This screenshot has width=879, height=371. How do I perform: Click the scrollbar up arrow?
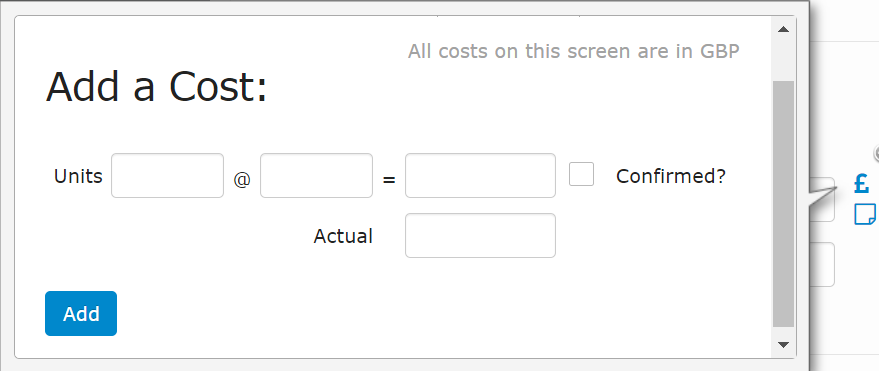[784, 29]
